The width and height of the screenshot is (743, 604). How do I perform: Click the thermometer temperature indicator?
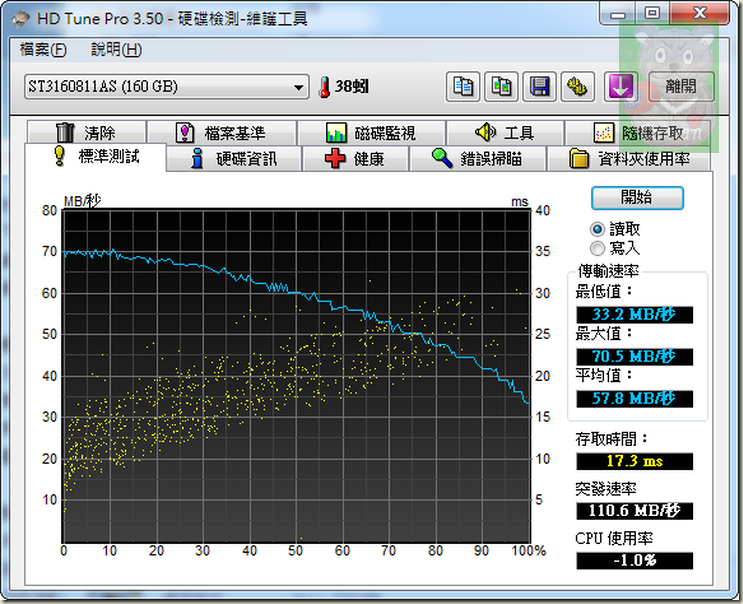click(324, 87)
